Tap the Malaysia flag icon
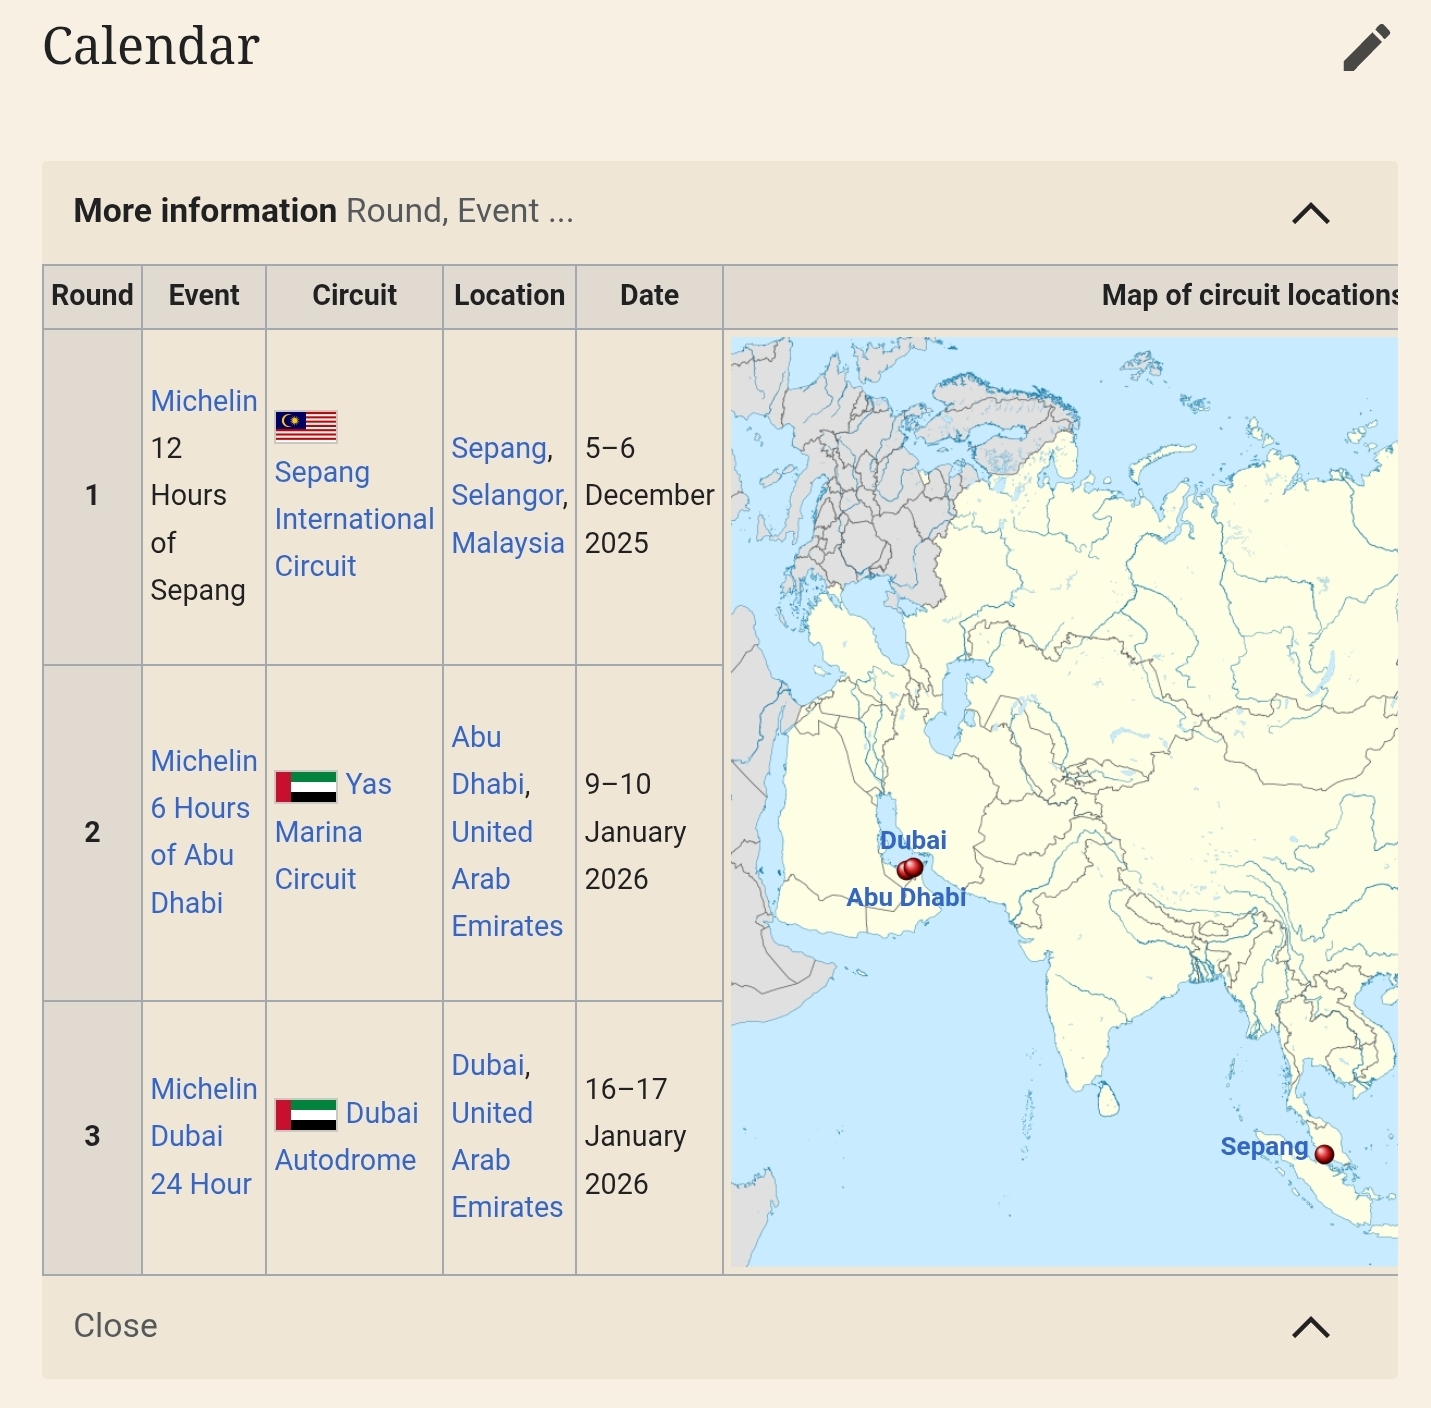1431x1408 pixels. pos(306,426)
